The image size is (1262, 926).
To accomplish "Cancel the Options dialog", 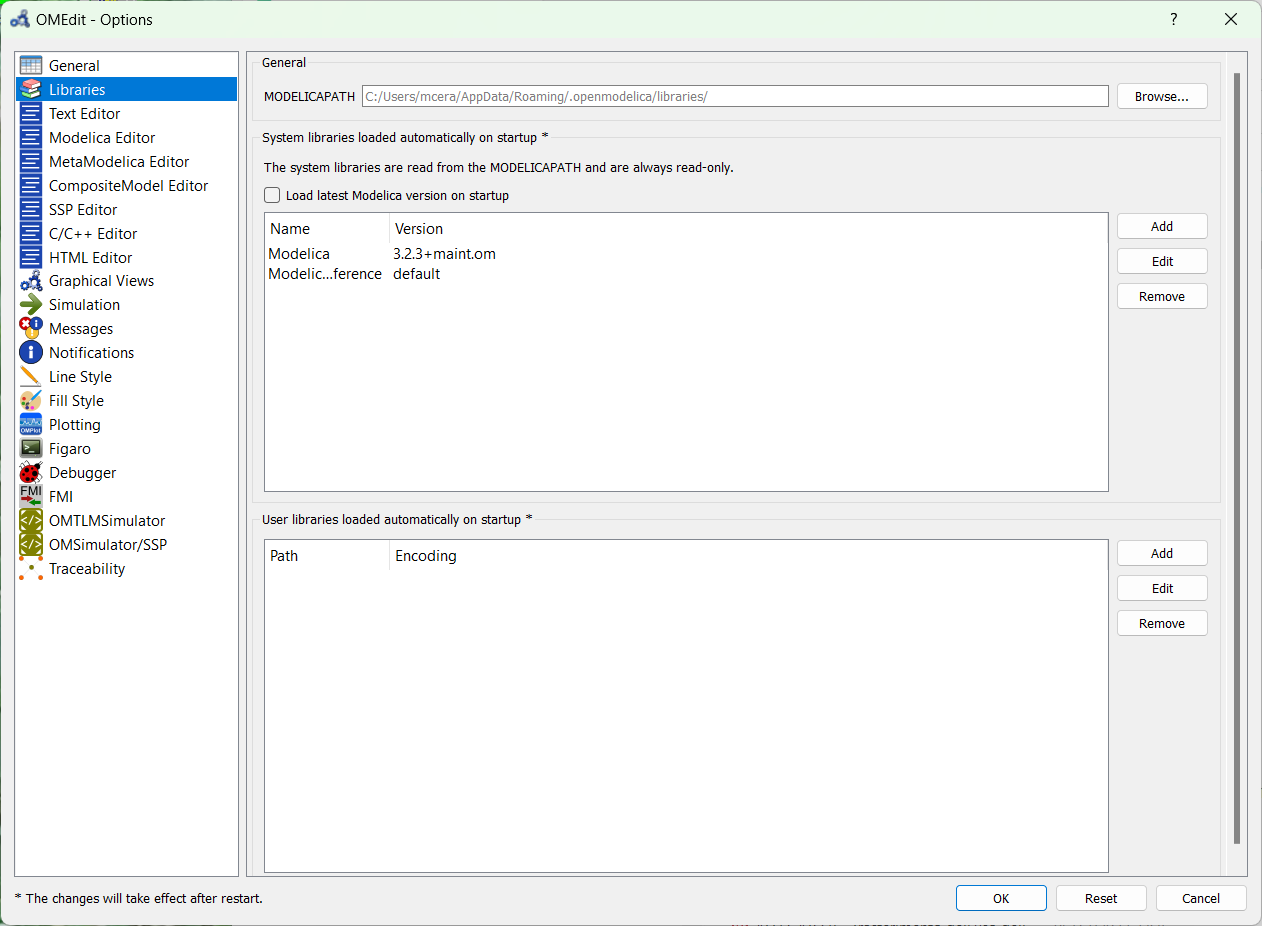I will 1201,898.
